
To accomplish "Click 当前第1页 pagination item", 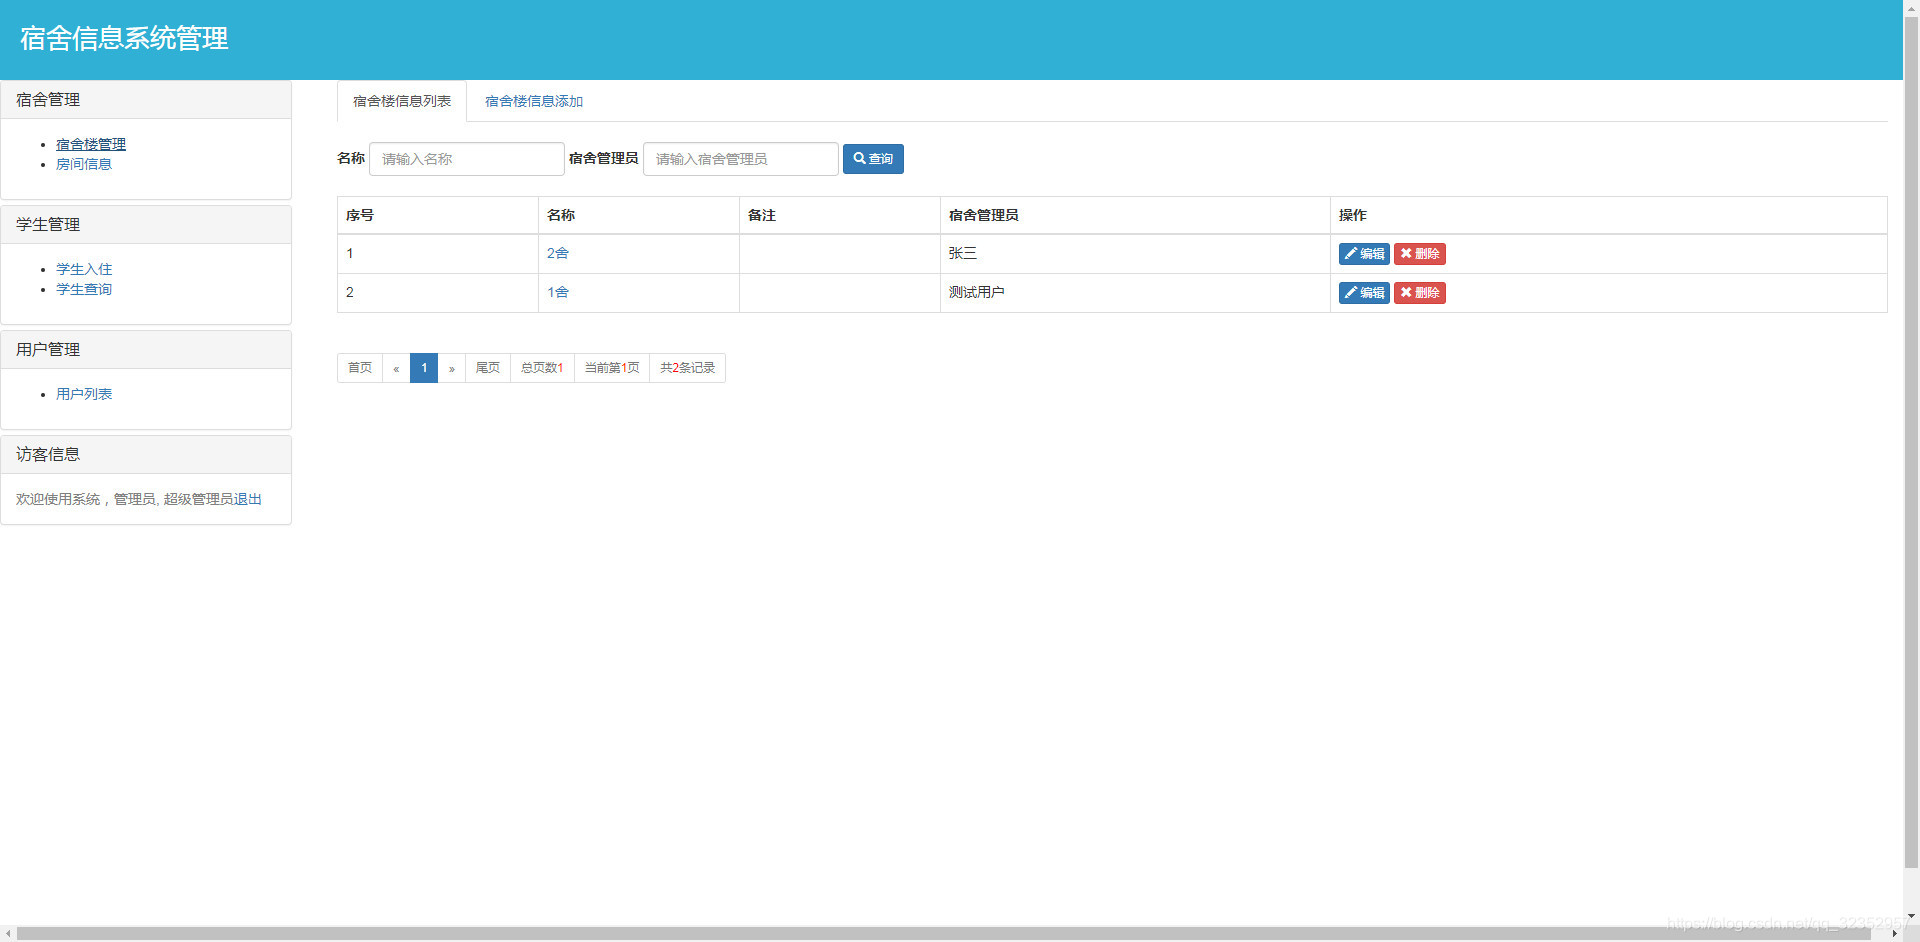I will [612, 368].
